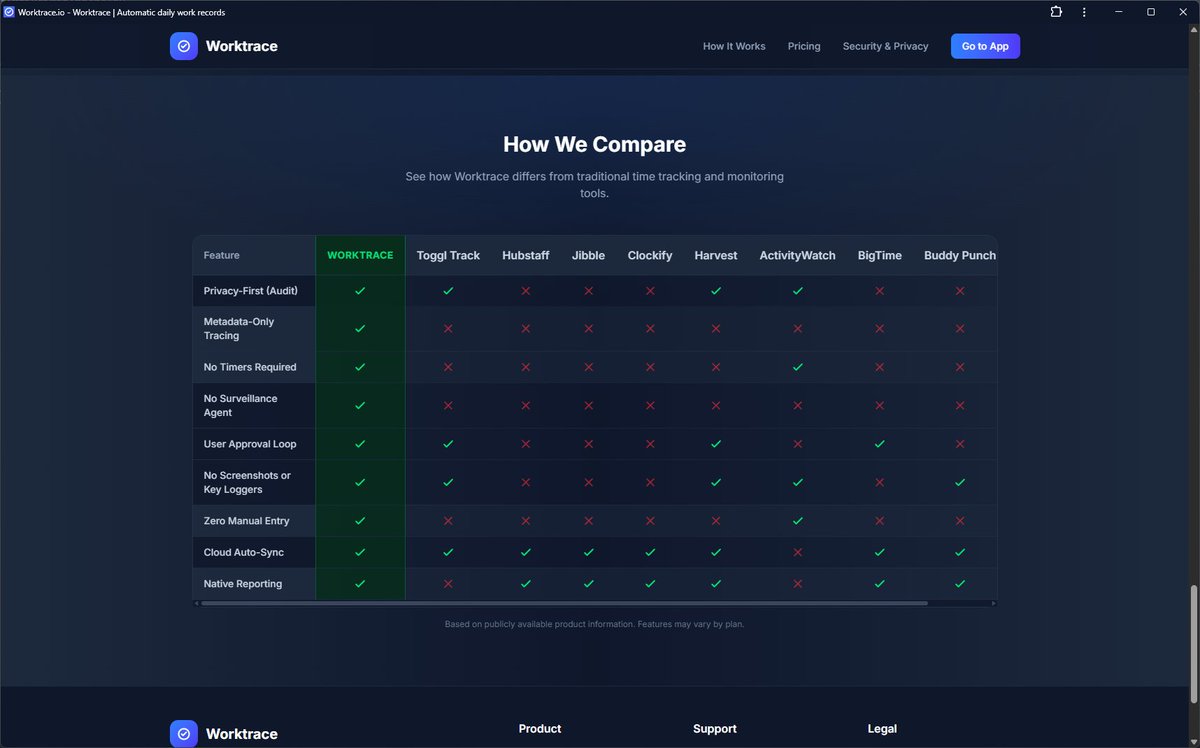Image resolution: width=1200 pixels, height=748 pixels.
Task: Click the publicly available product information disclaimer
Action: 594,624
